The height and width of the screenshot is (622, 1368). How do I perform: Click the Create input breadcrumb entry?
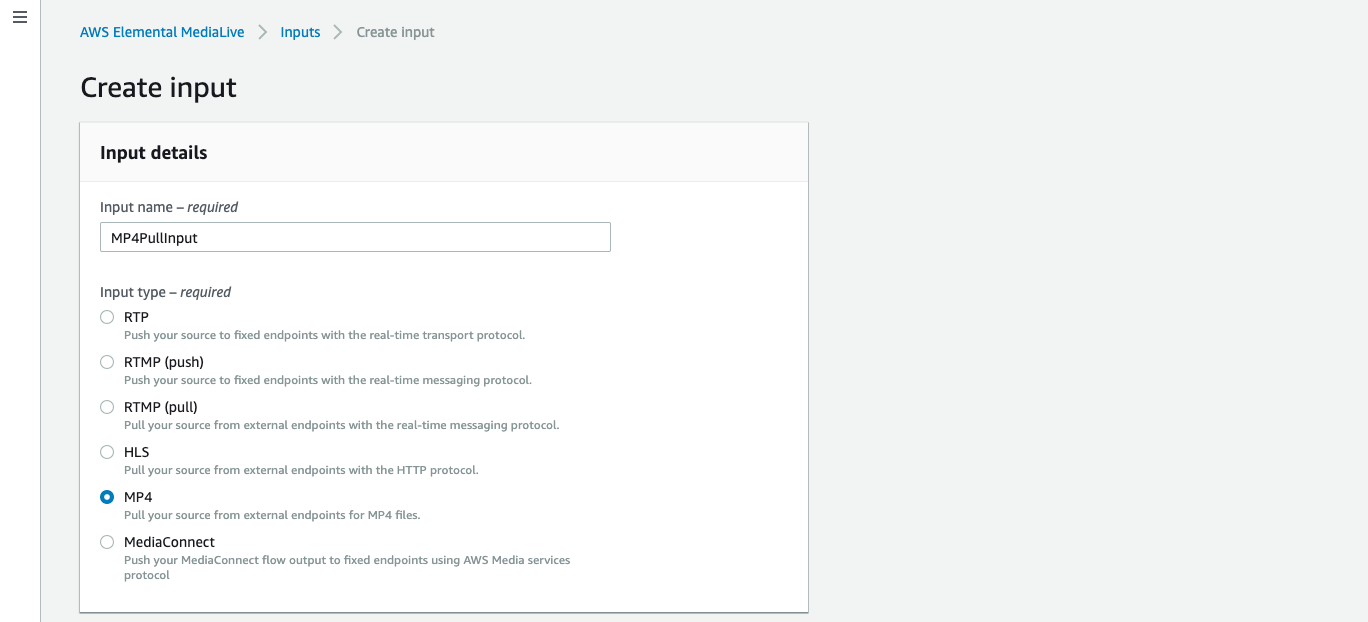click(x=395, y=31)
